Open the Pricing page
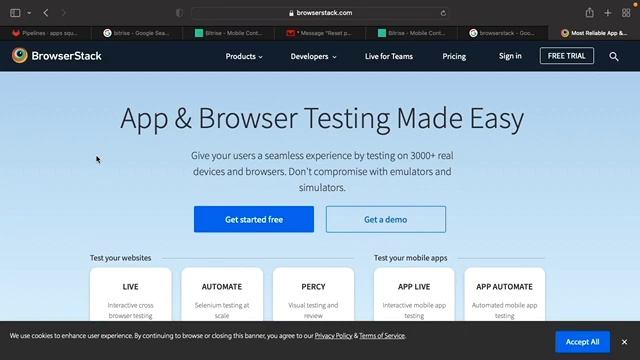 coord(454,56)
